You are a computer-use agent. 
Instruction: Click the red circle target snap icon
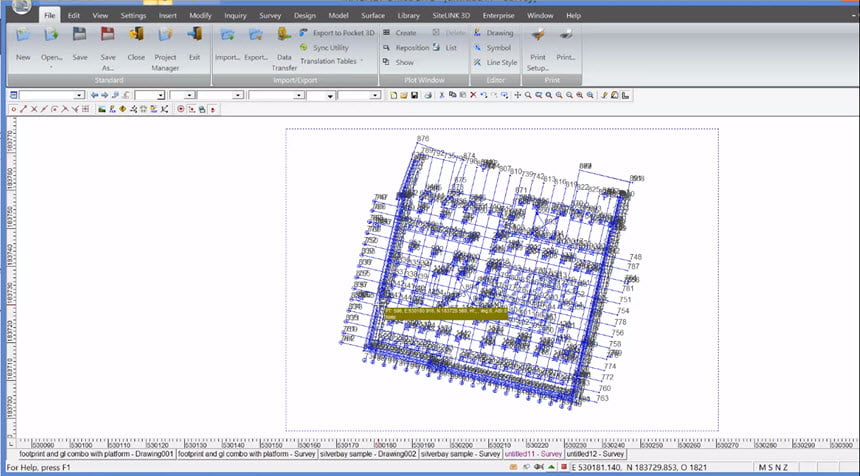pyautogui.click(x=181, y=110)
